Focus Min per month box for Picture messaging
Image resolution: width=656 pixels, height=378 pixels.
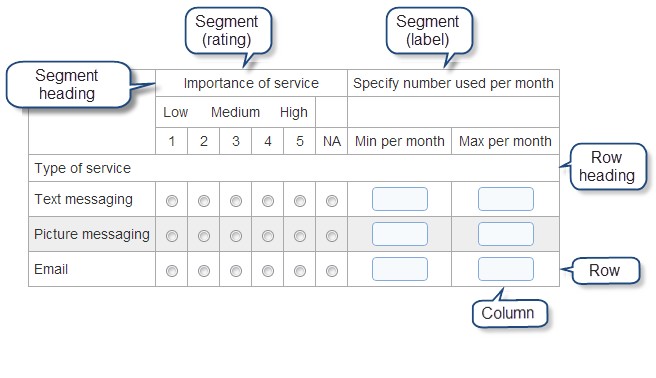click(x=400, y=234)
